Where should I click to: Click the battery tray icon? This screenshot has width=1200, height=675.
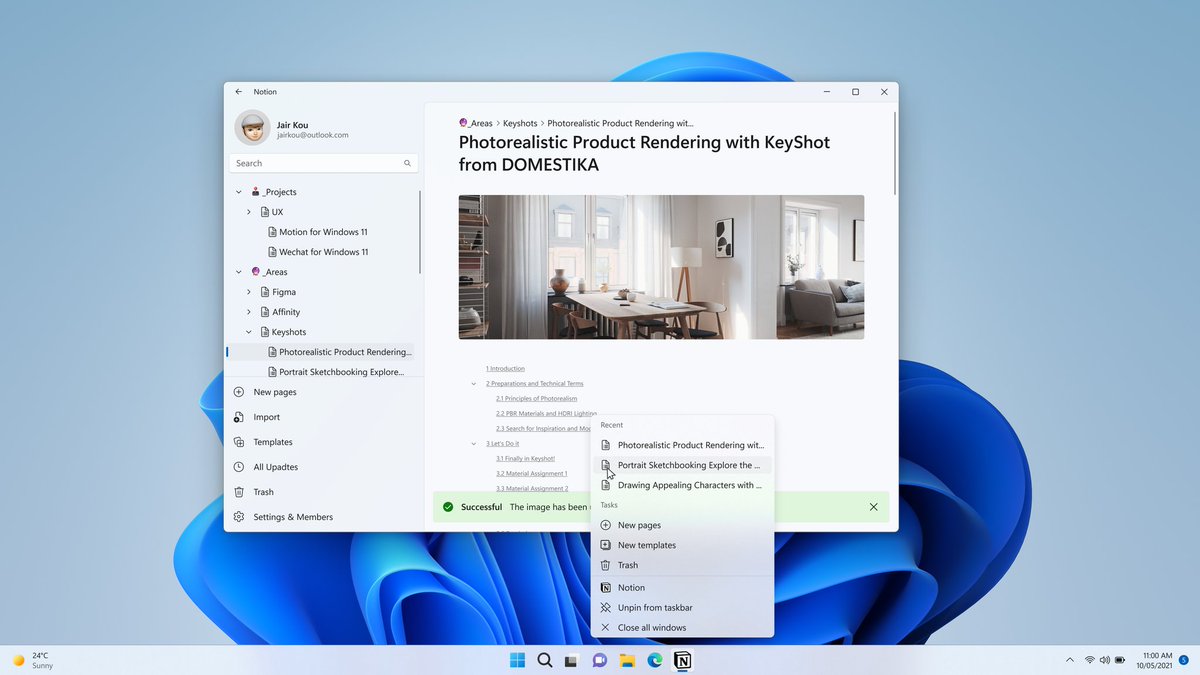tap(1120, 660)
